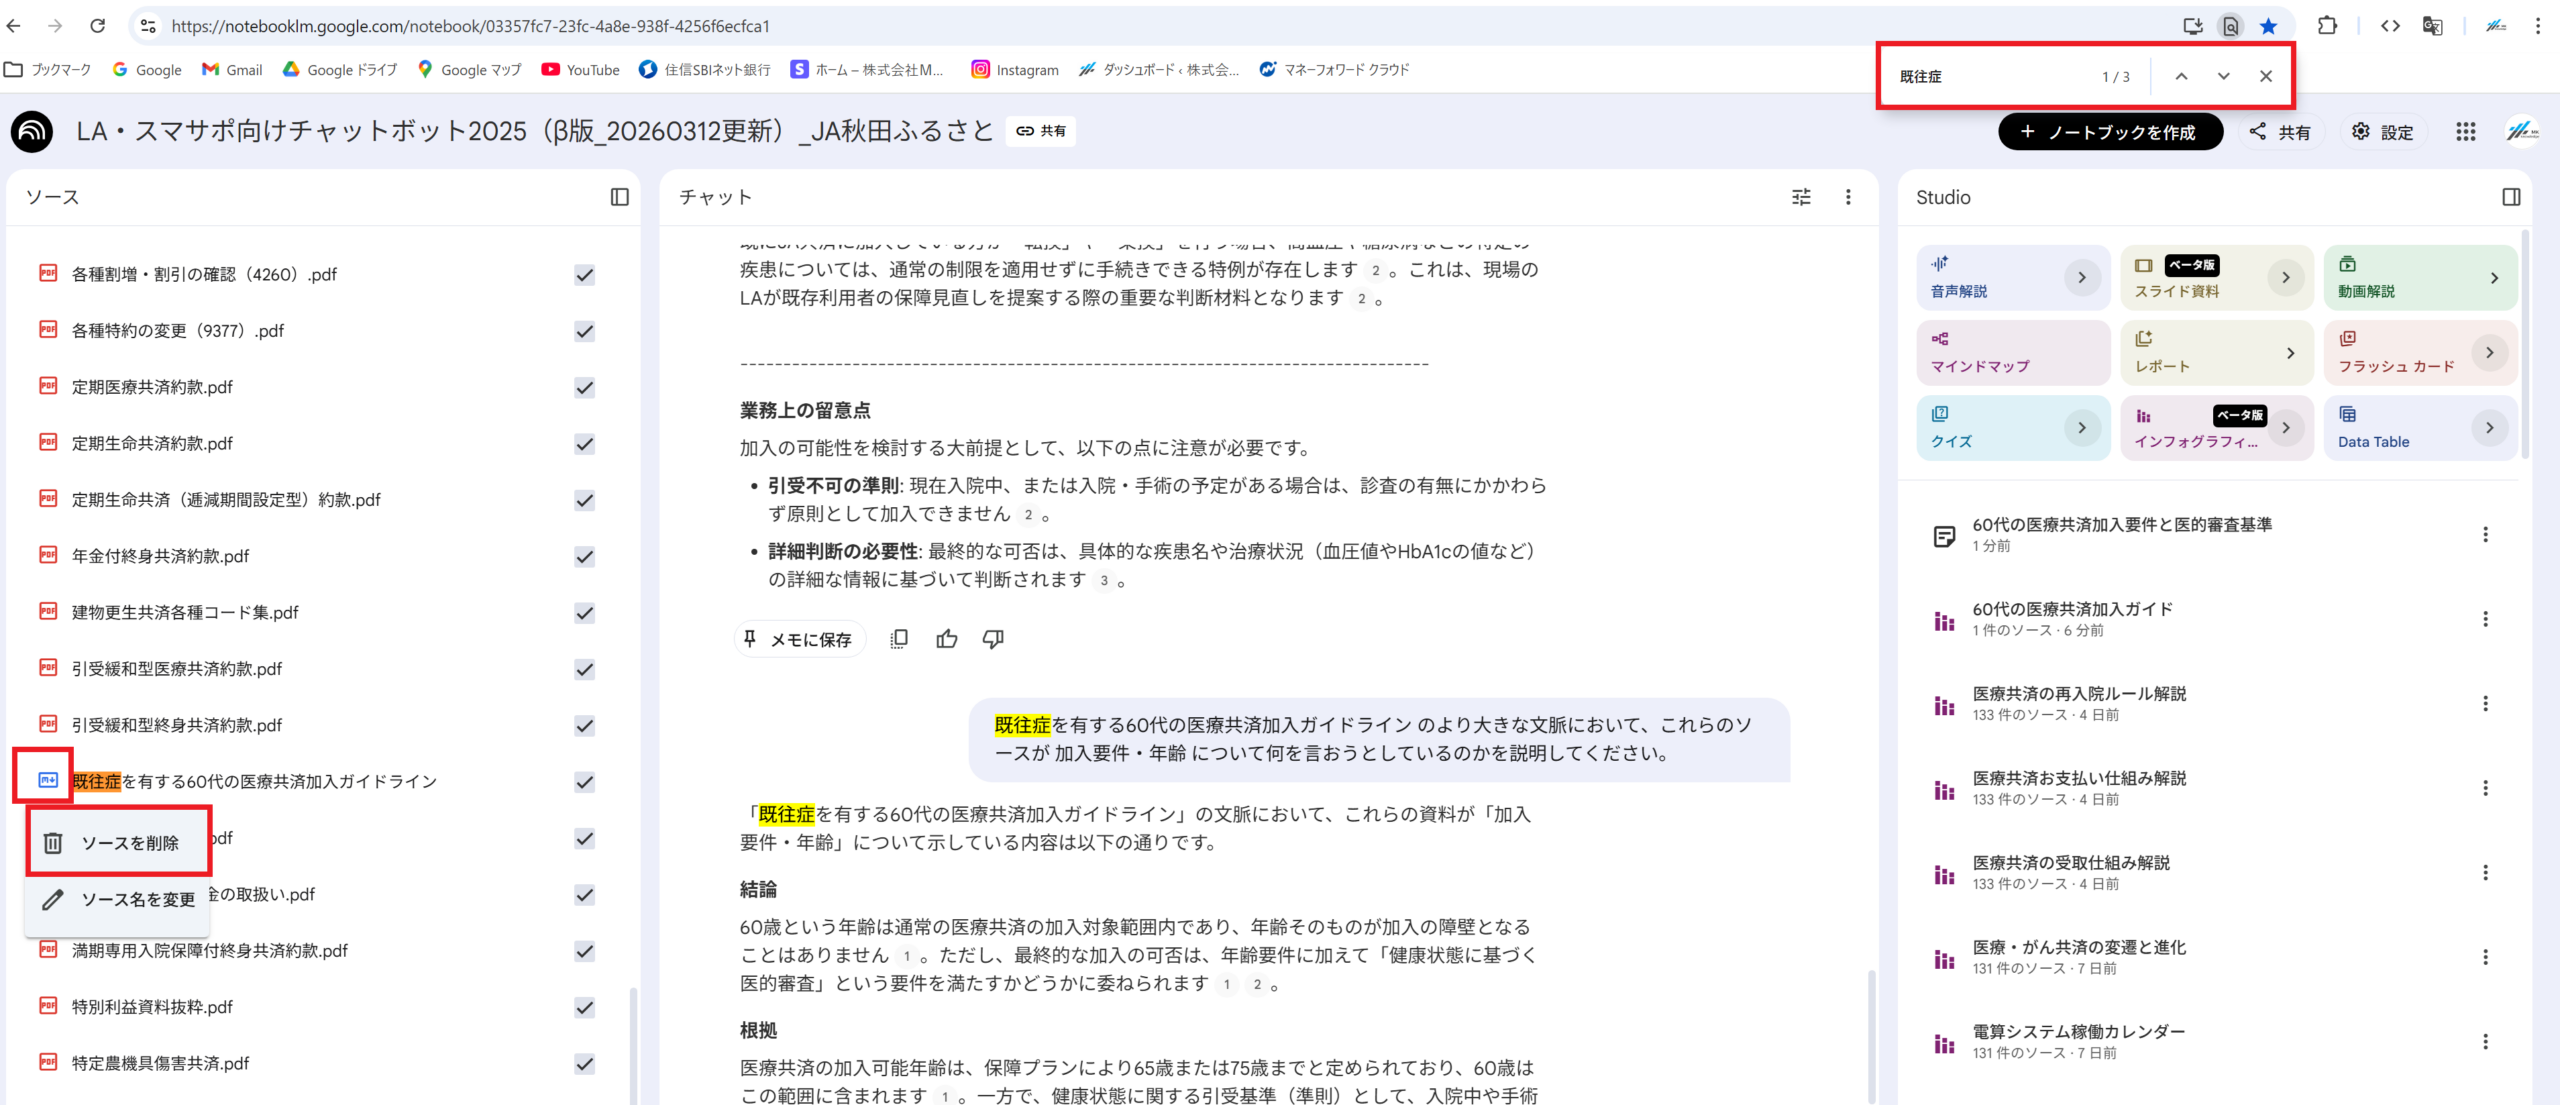Deselect the 特別利益資料抜粋.pdf checkbox
This screenshot has height=1105, width=2560.
pyautogui.click(x=585, y=1008)
